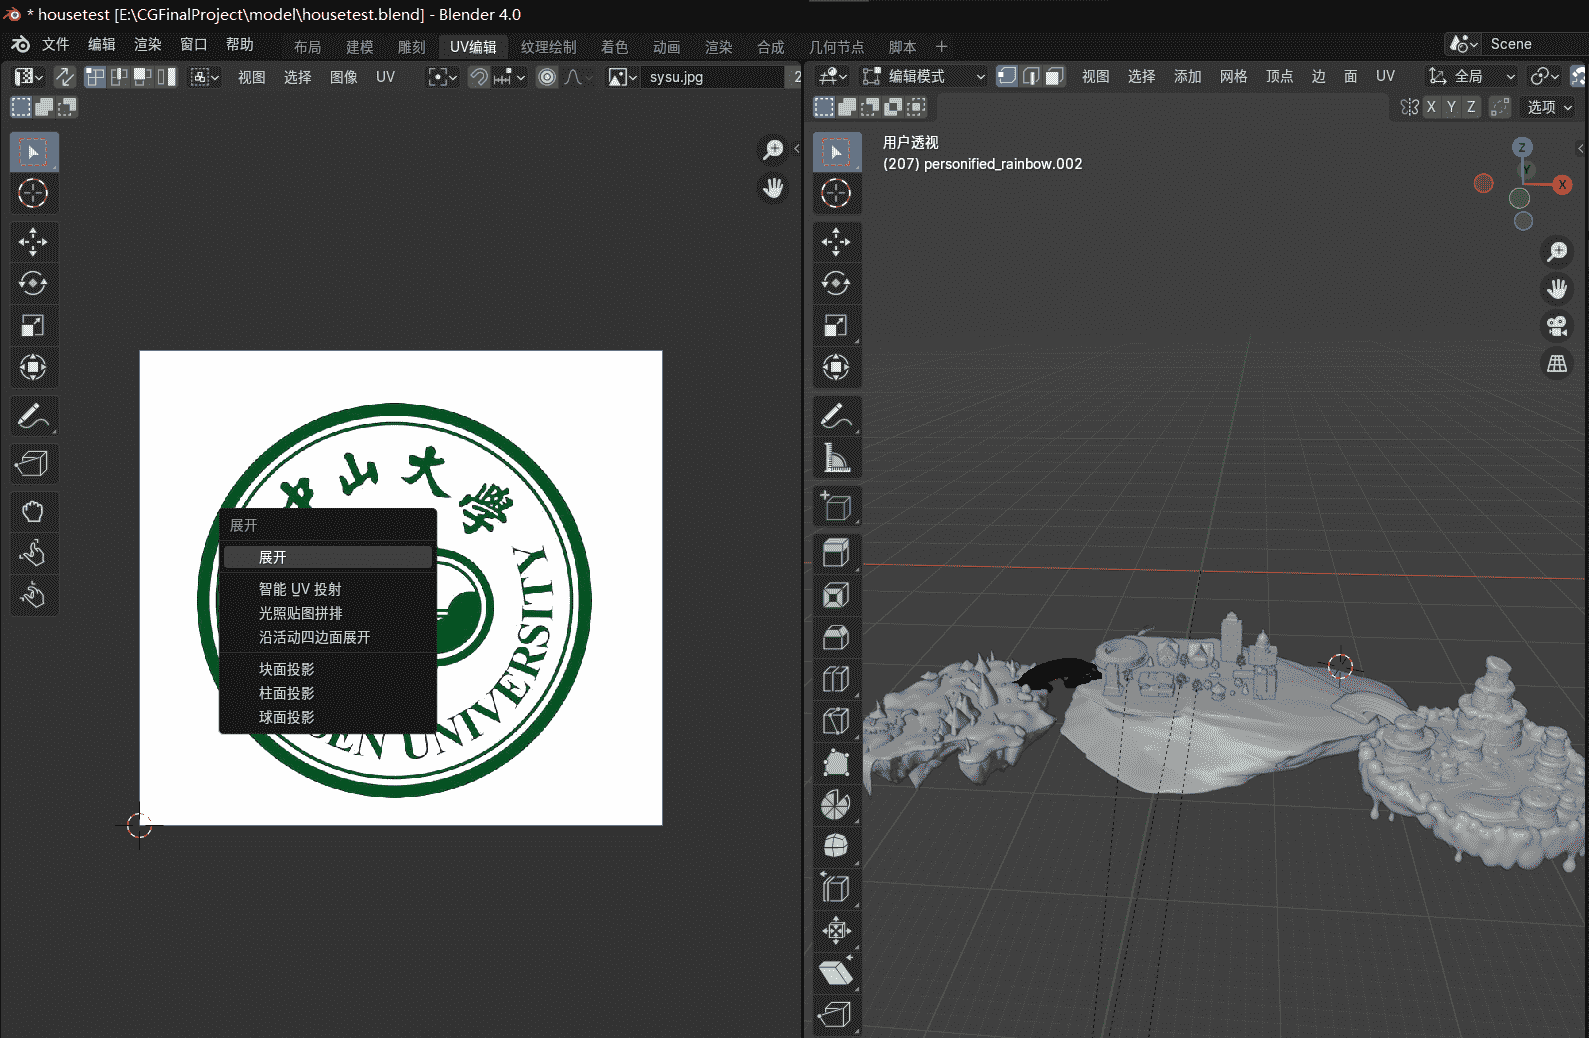Choose 球面投影 from the unwrap menu
The image size is (1589, 1038).
coord(328,717)
